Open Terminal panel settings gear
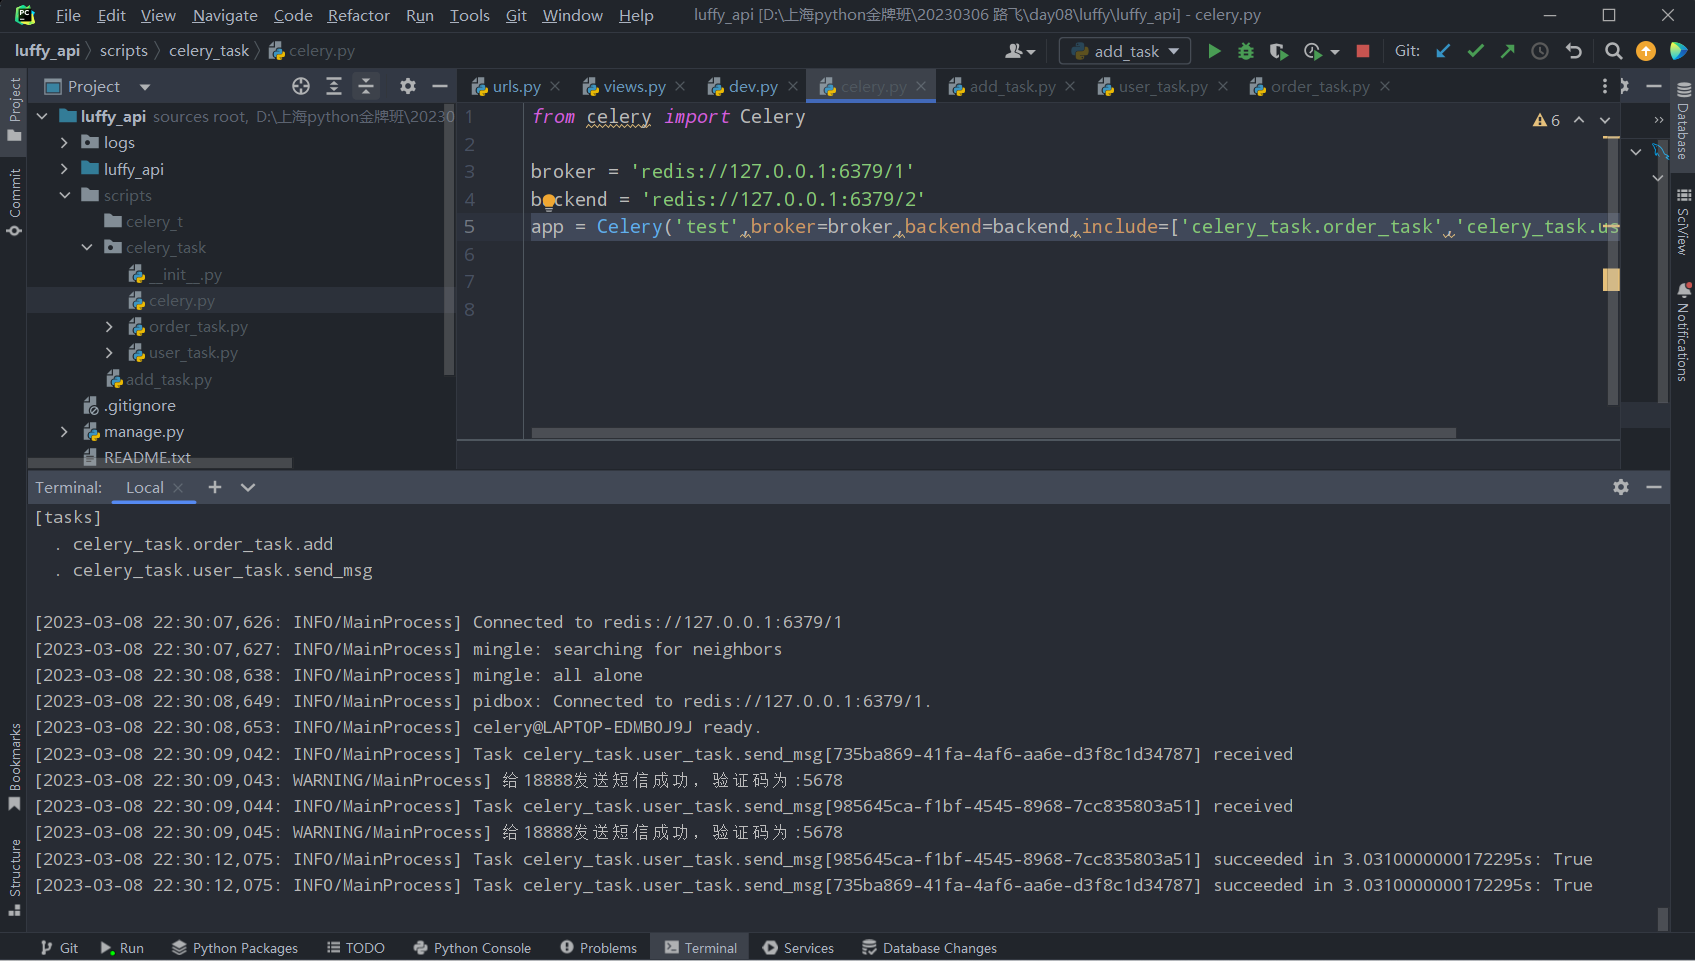 pyautogui.click(x=1621, y=487)
